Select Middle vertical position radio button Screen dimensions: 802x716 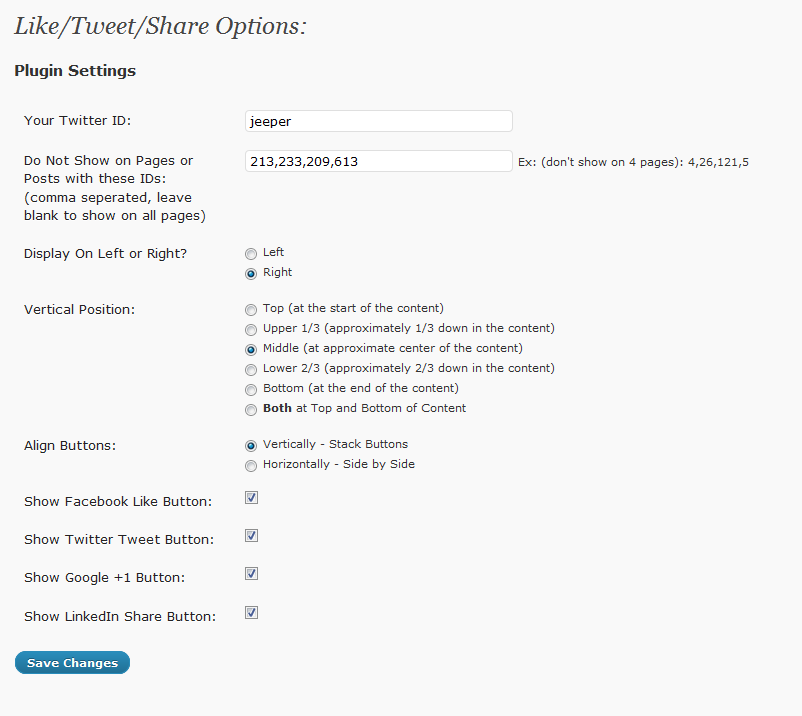tap(251, 349)
